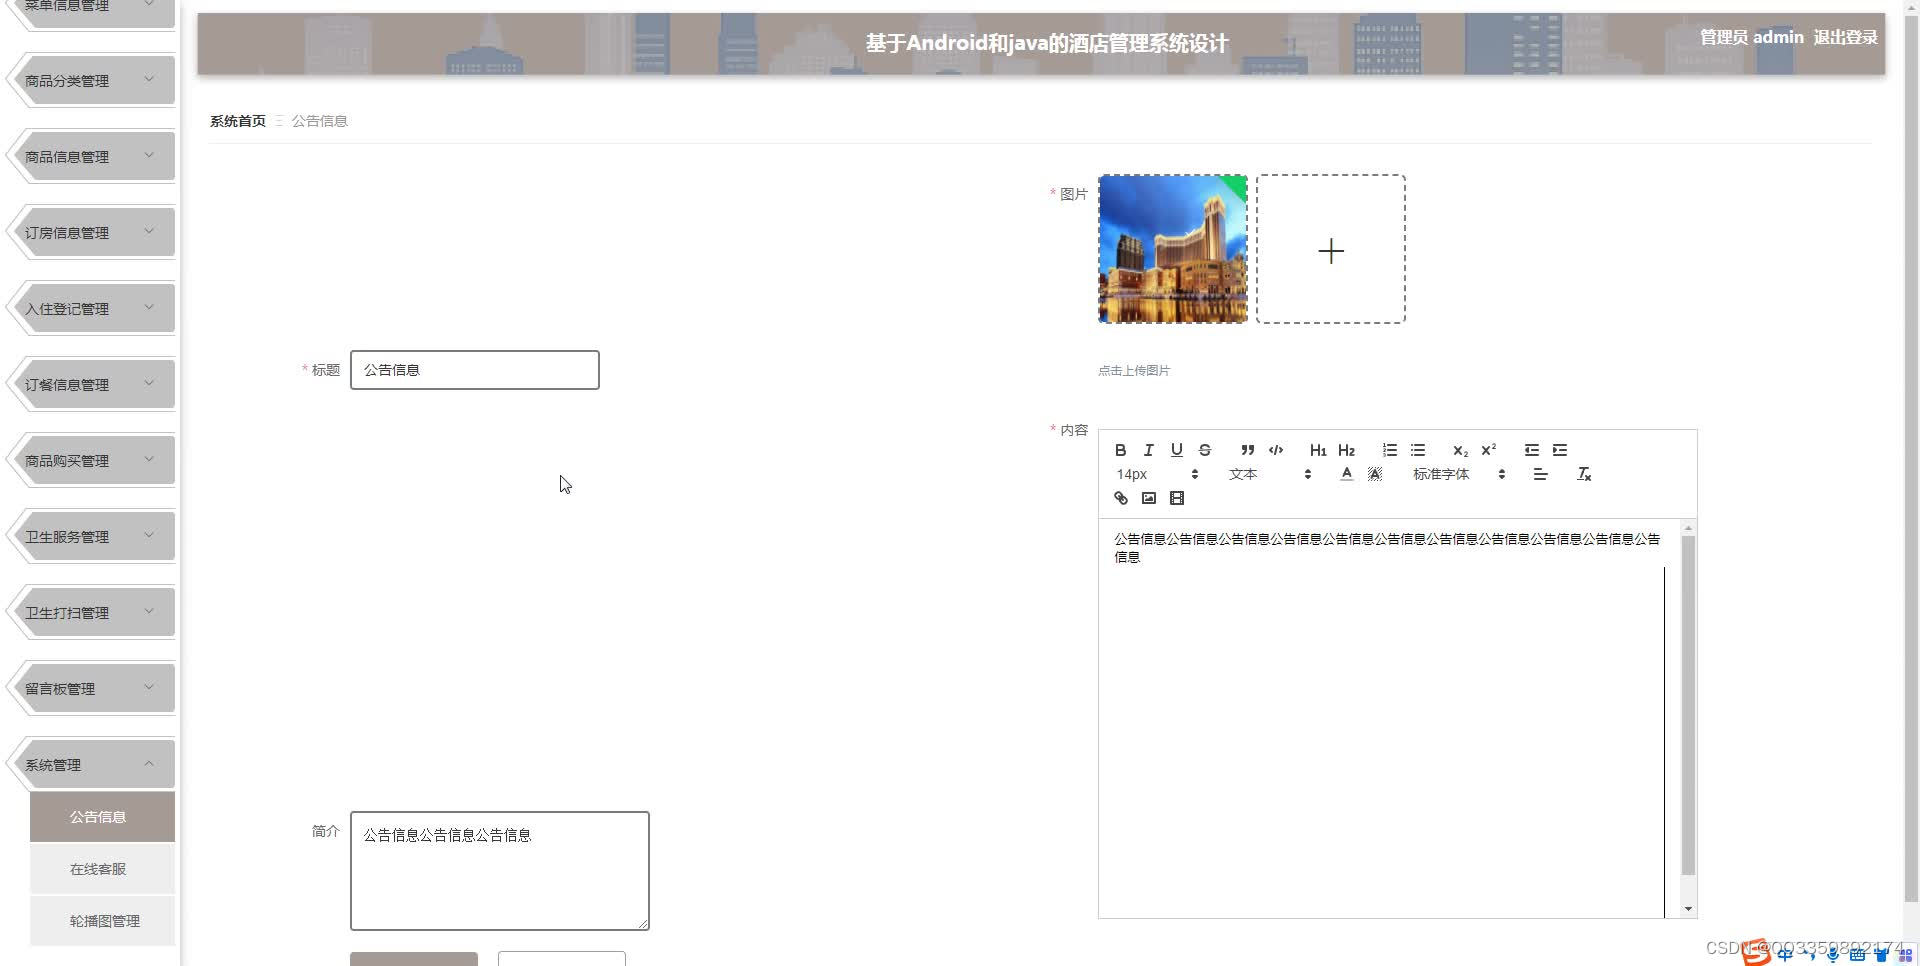1920x966 pixels.
Task: Open the 标准字体 font family dropdown
Action: [1458, 474]
